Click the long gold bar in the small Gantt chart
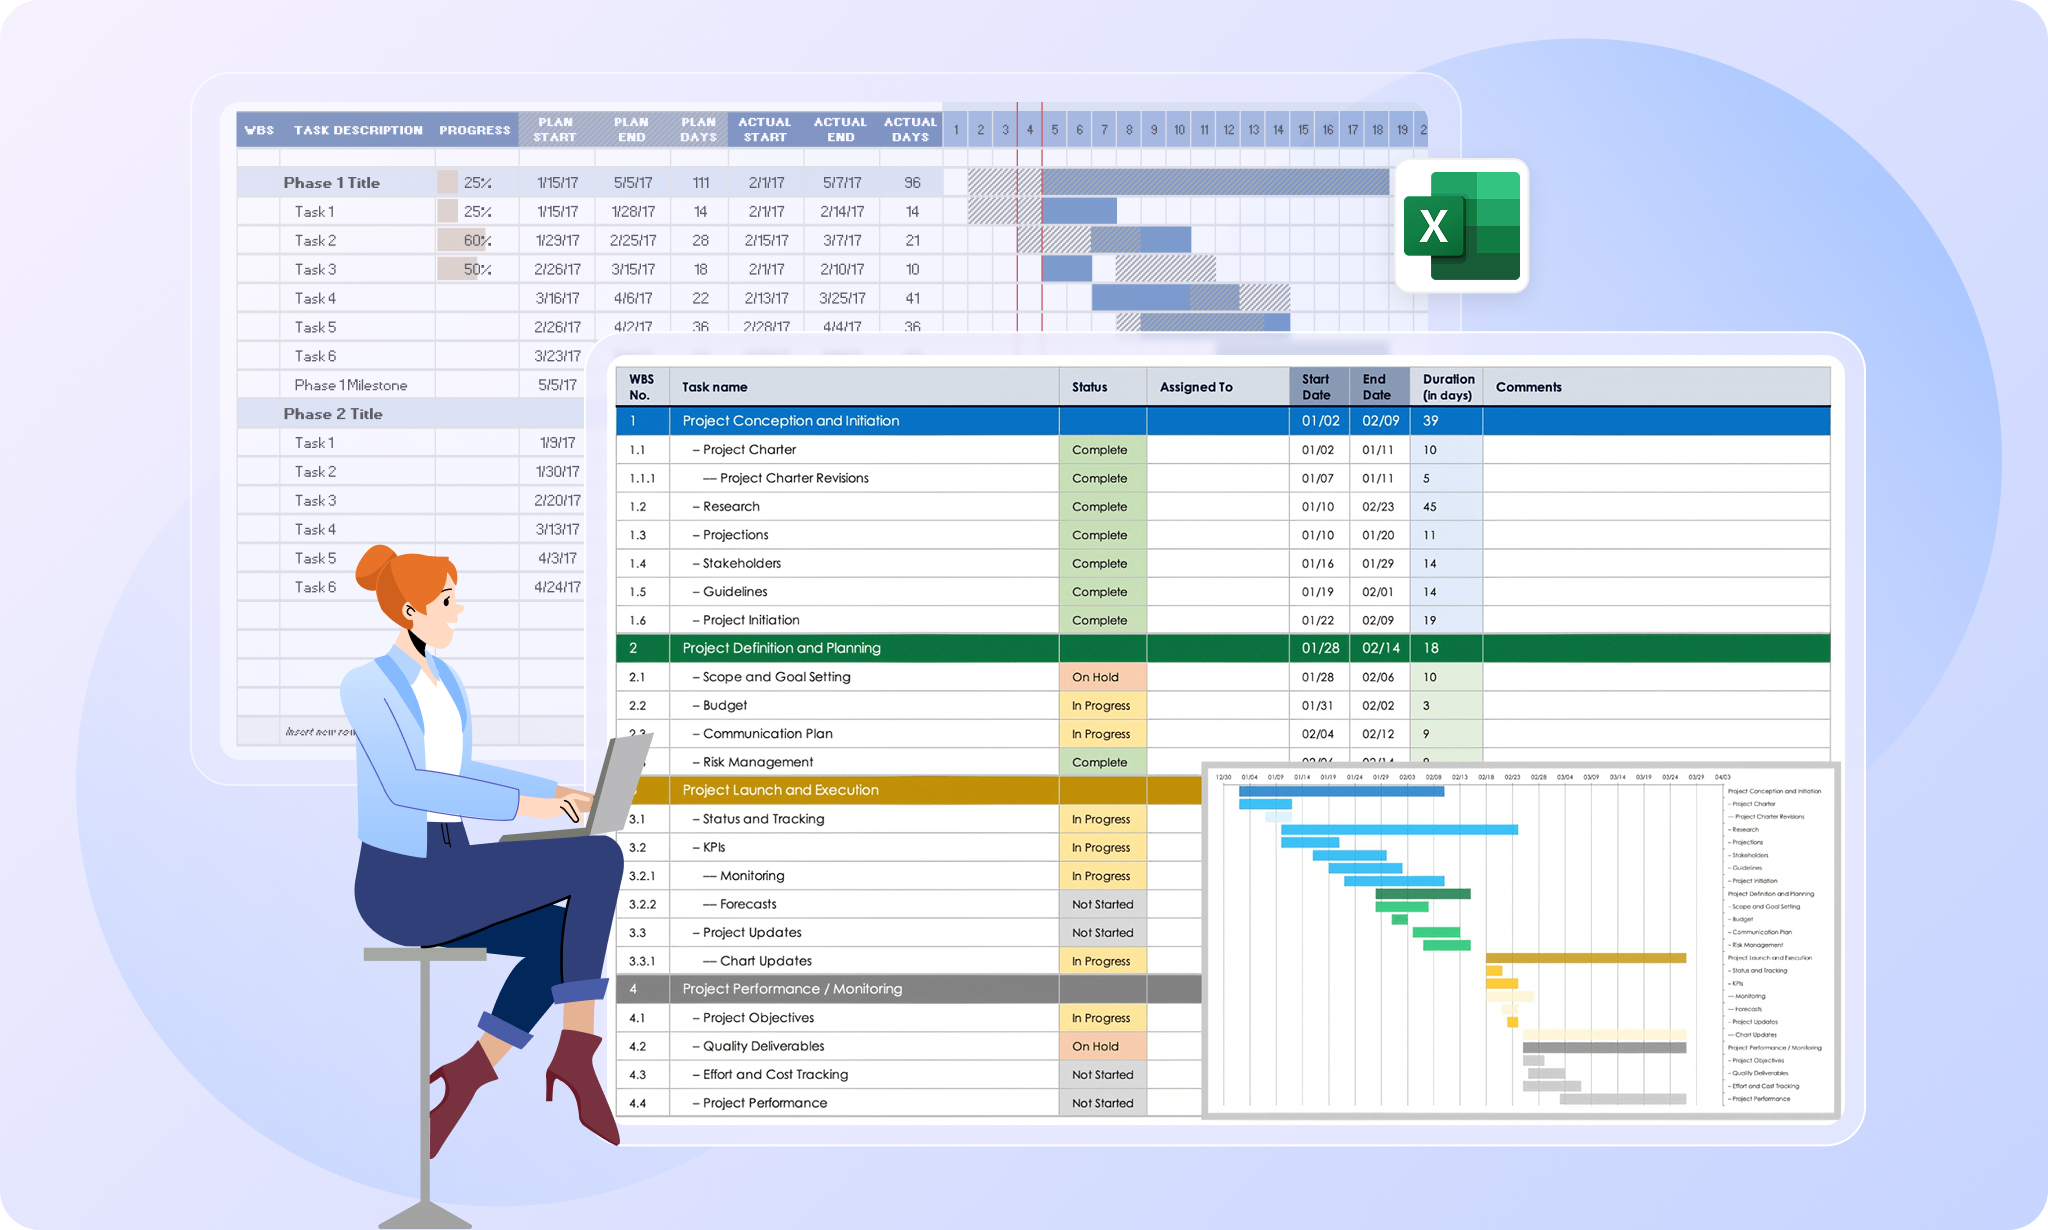This screenshot has width=2048, height=1230. point(1586,958)
